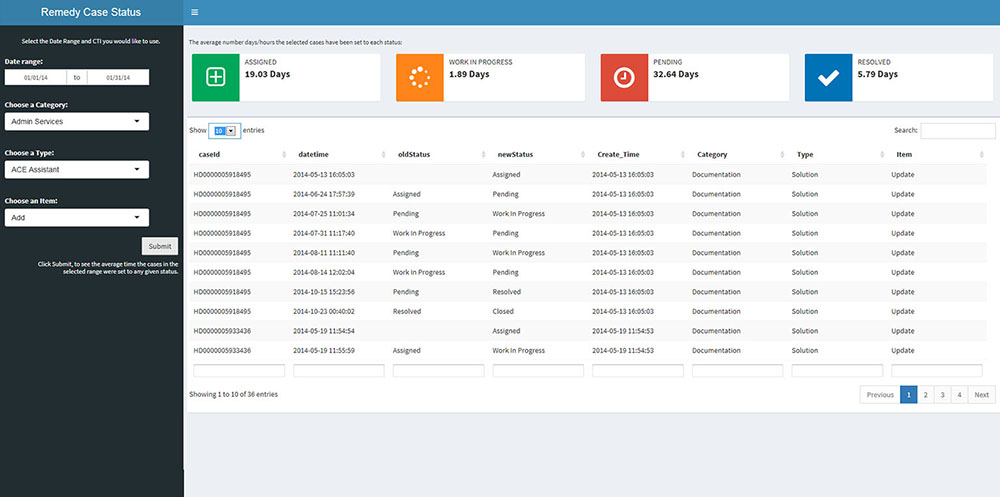Click the 32.64 Days Pending value

676,74
